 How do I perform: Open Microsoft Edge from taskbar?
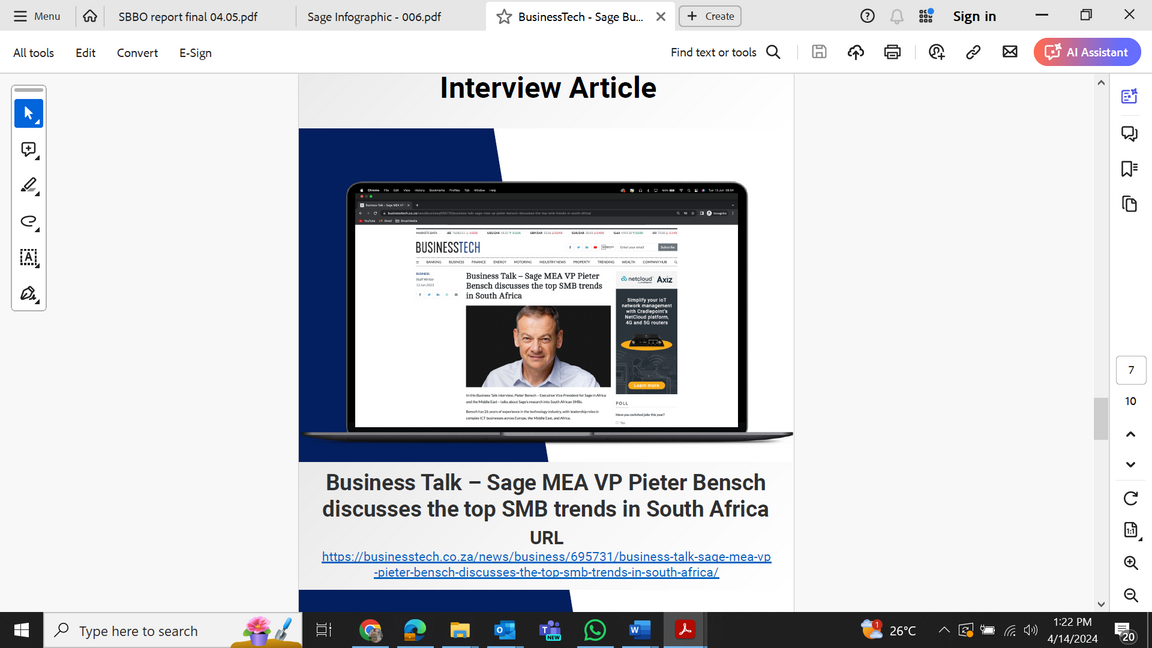coord(415,630)
